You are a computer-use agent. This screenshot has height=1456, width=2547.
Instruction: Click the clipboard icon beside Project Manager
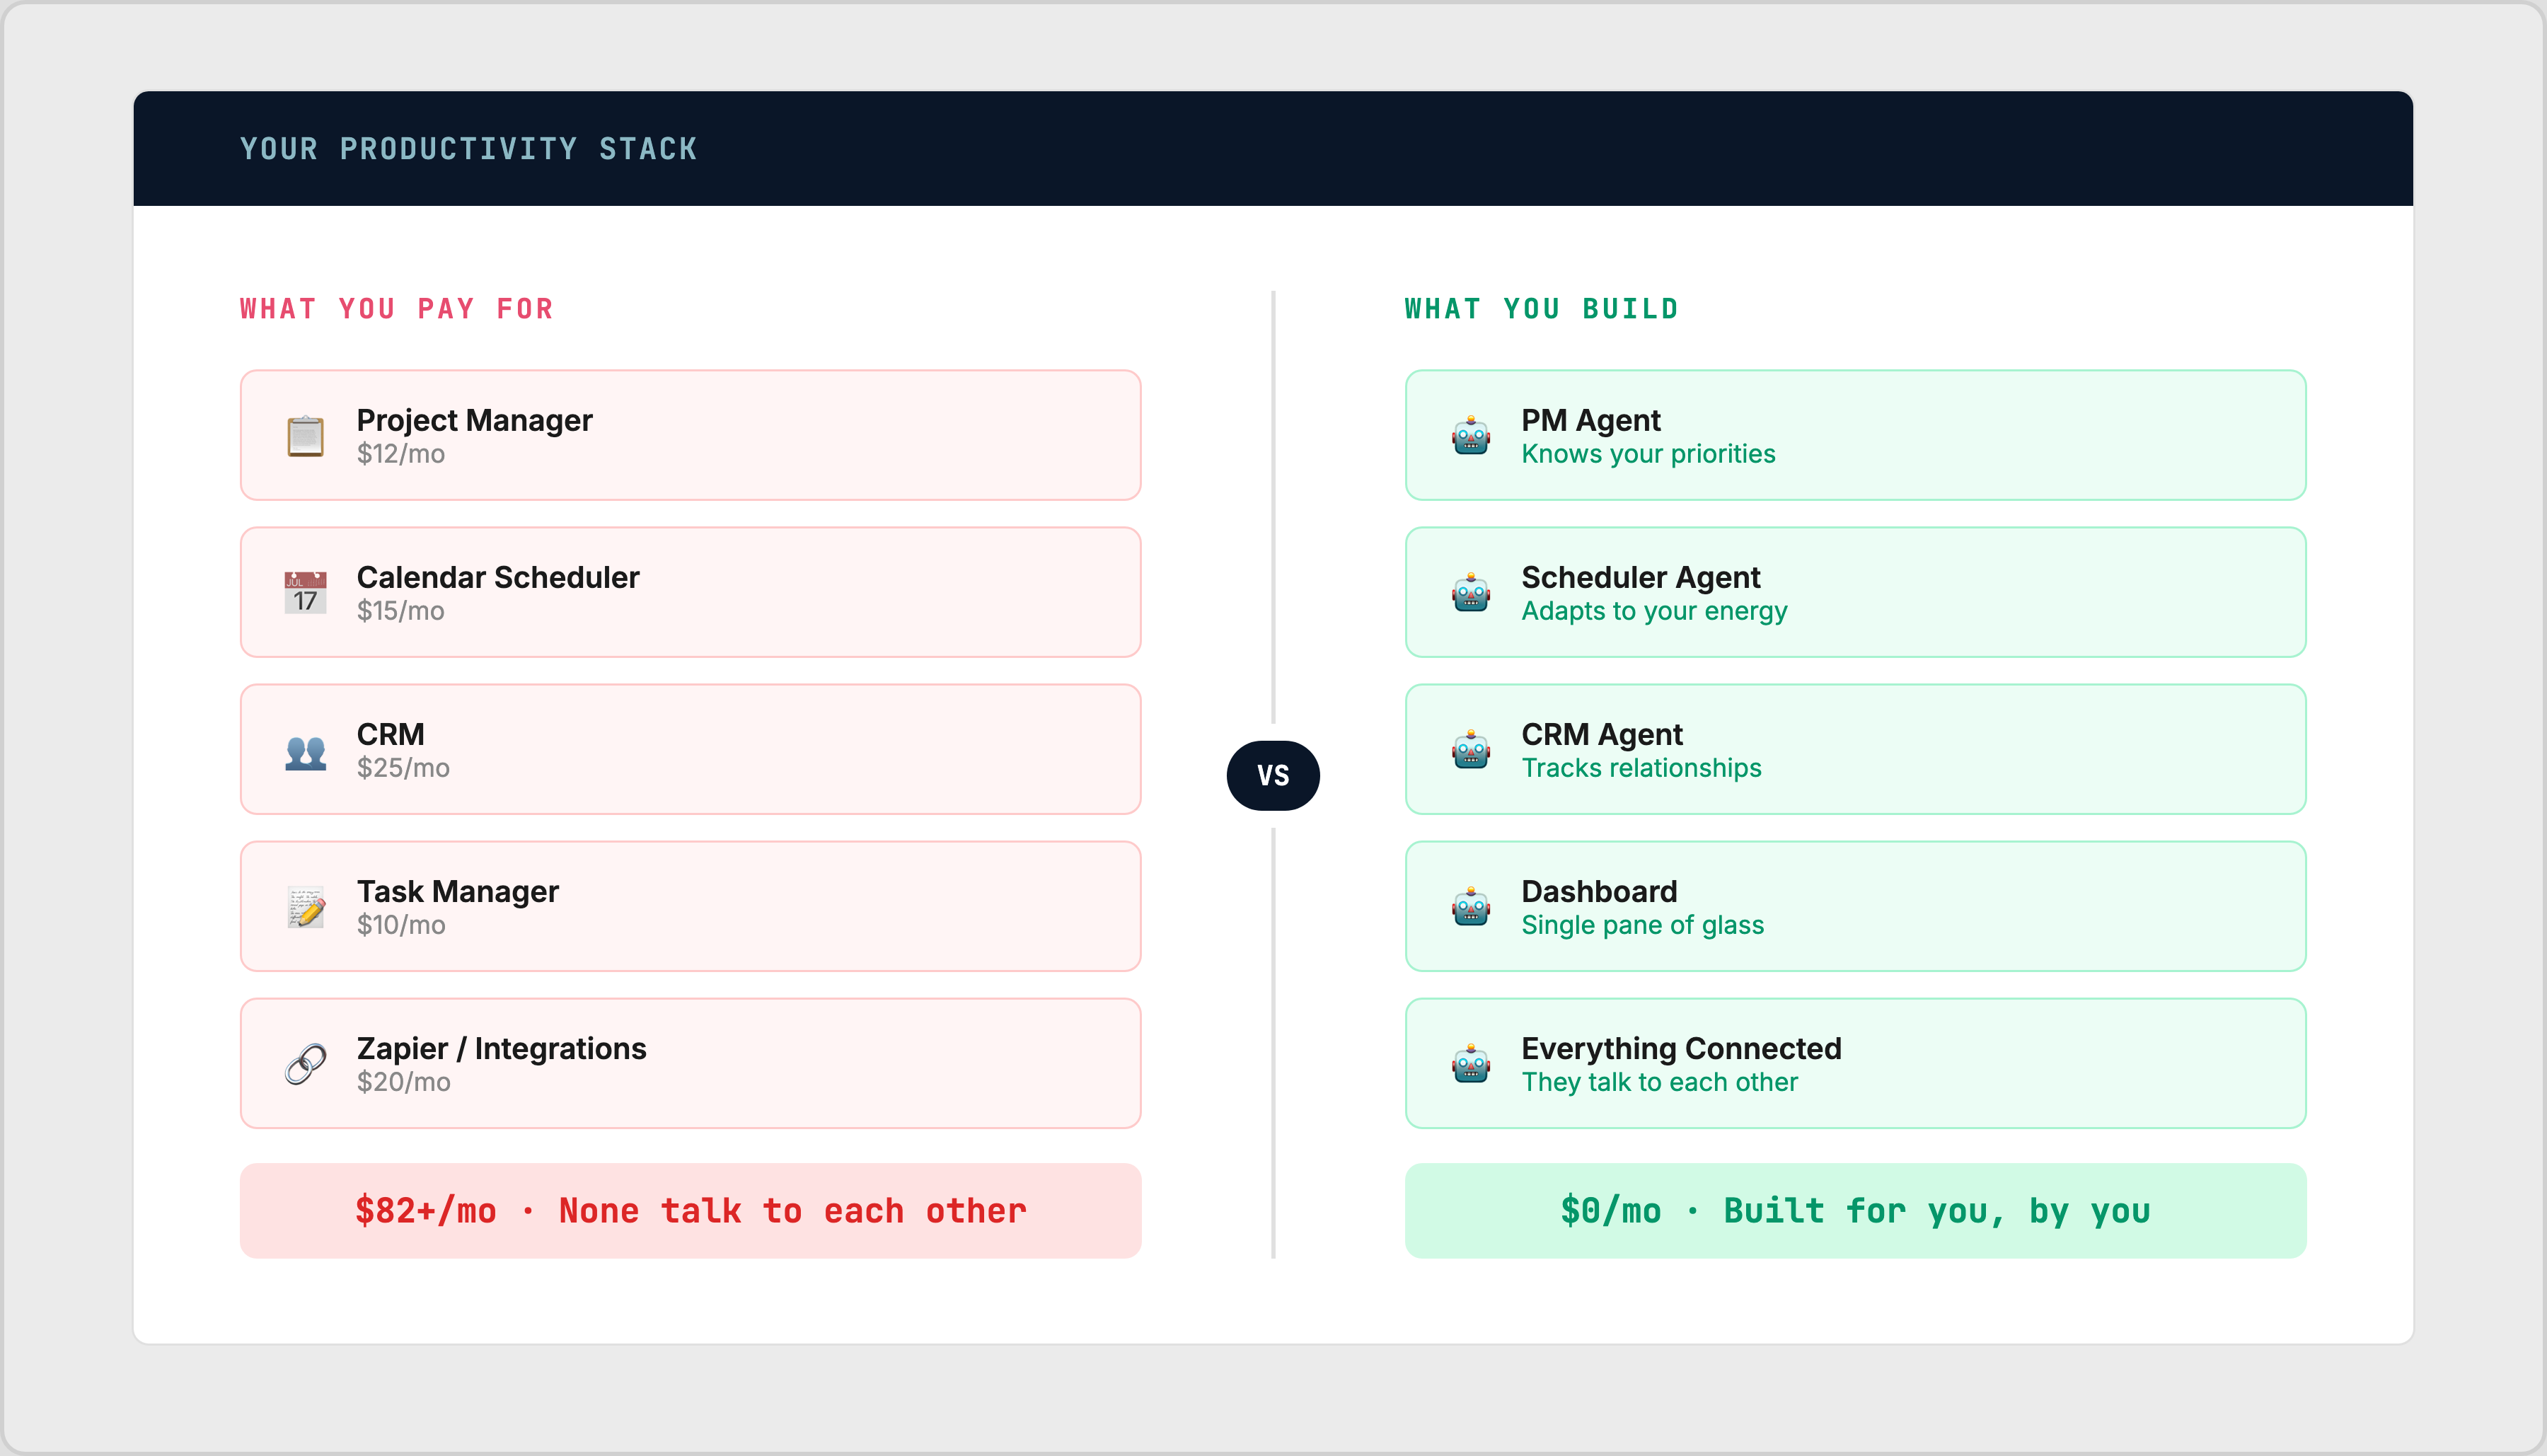[x=305, y=436]
